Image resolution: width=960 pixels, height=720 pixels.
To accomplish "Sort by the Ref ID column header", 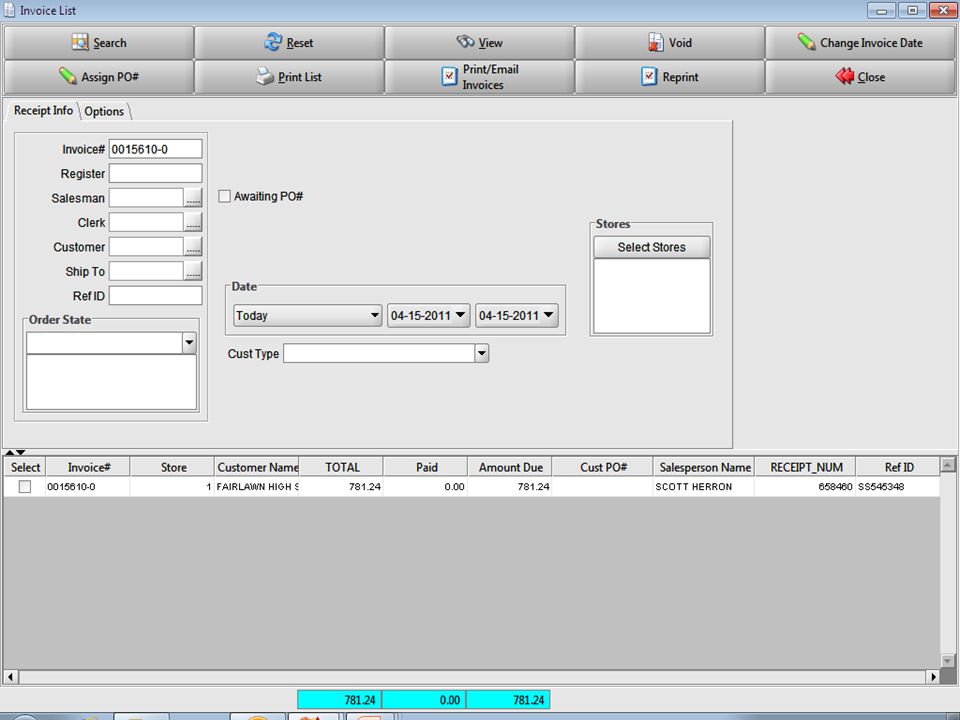I will point(898,467).
